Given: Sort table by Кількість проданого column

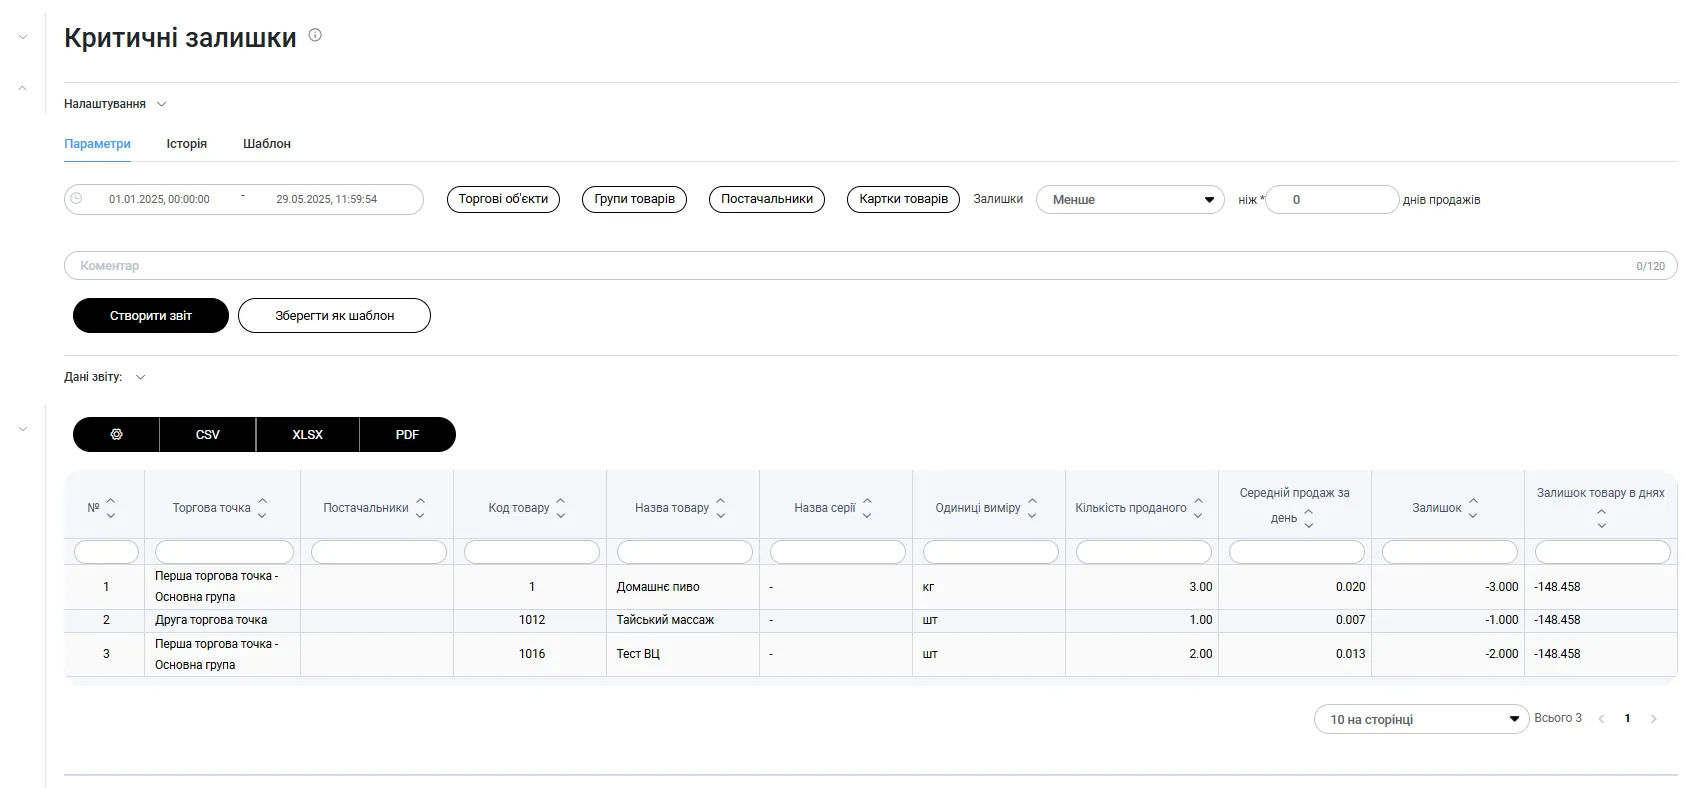Looking at the screenshot, I should pos(1198,508).
